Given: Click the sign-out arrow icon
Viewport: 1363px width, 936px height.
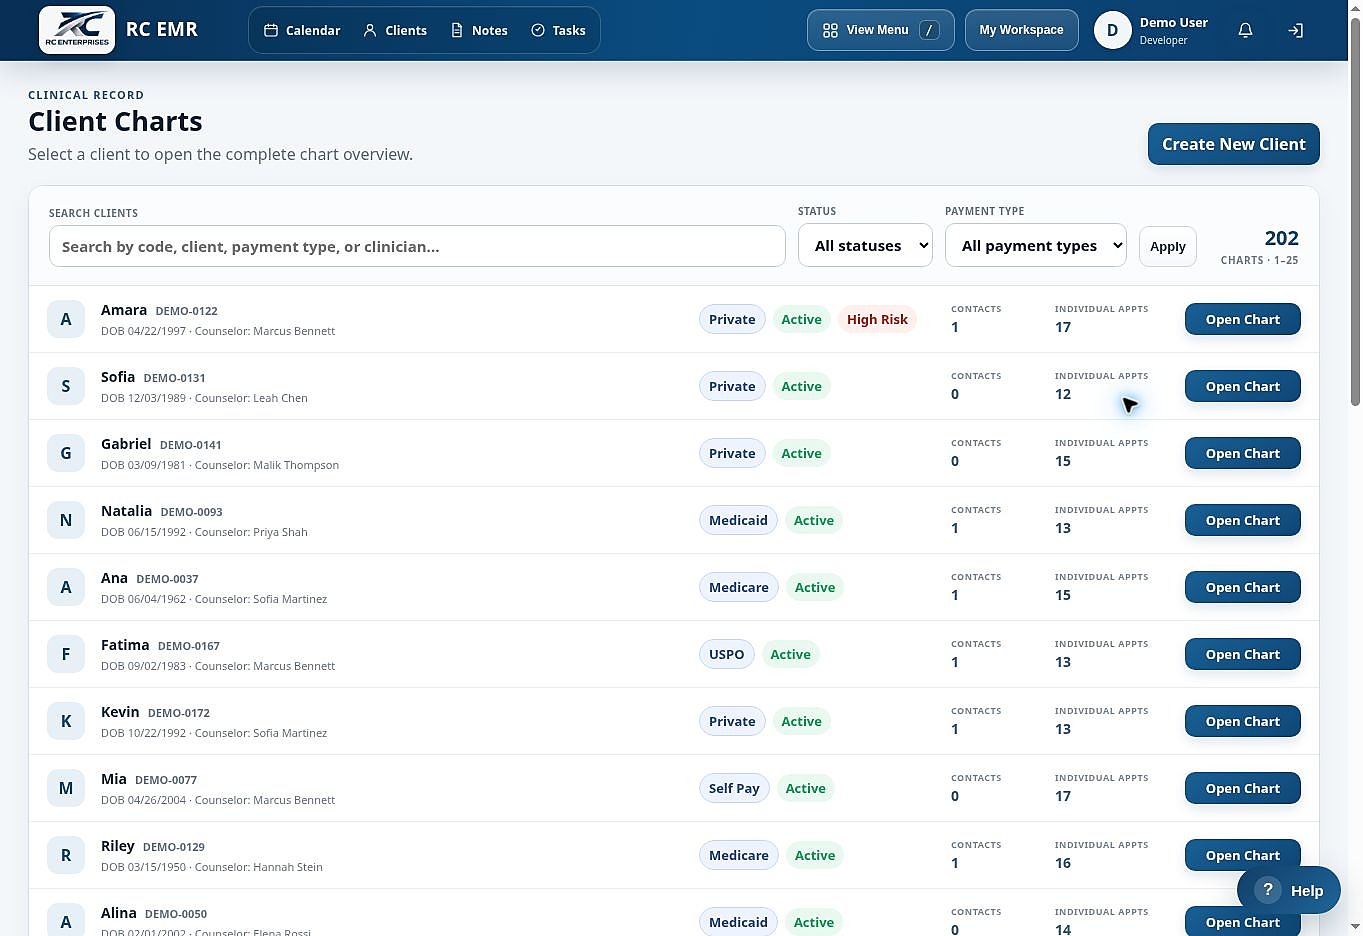Looking at the screenshot, I should [1295, 30].
